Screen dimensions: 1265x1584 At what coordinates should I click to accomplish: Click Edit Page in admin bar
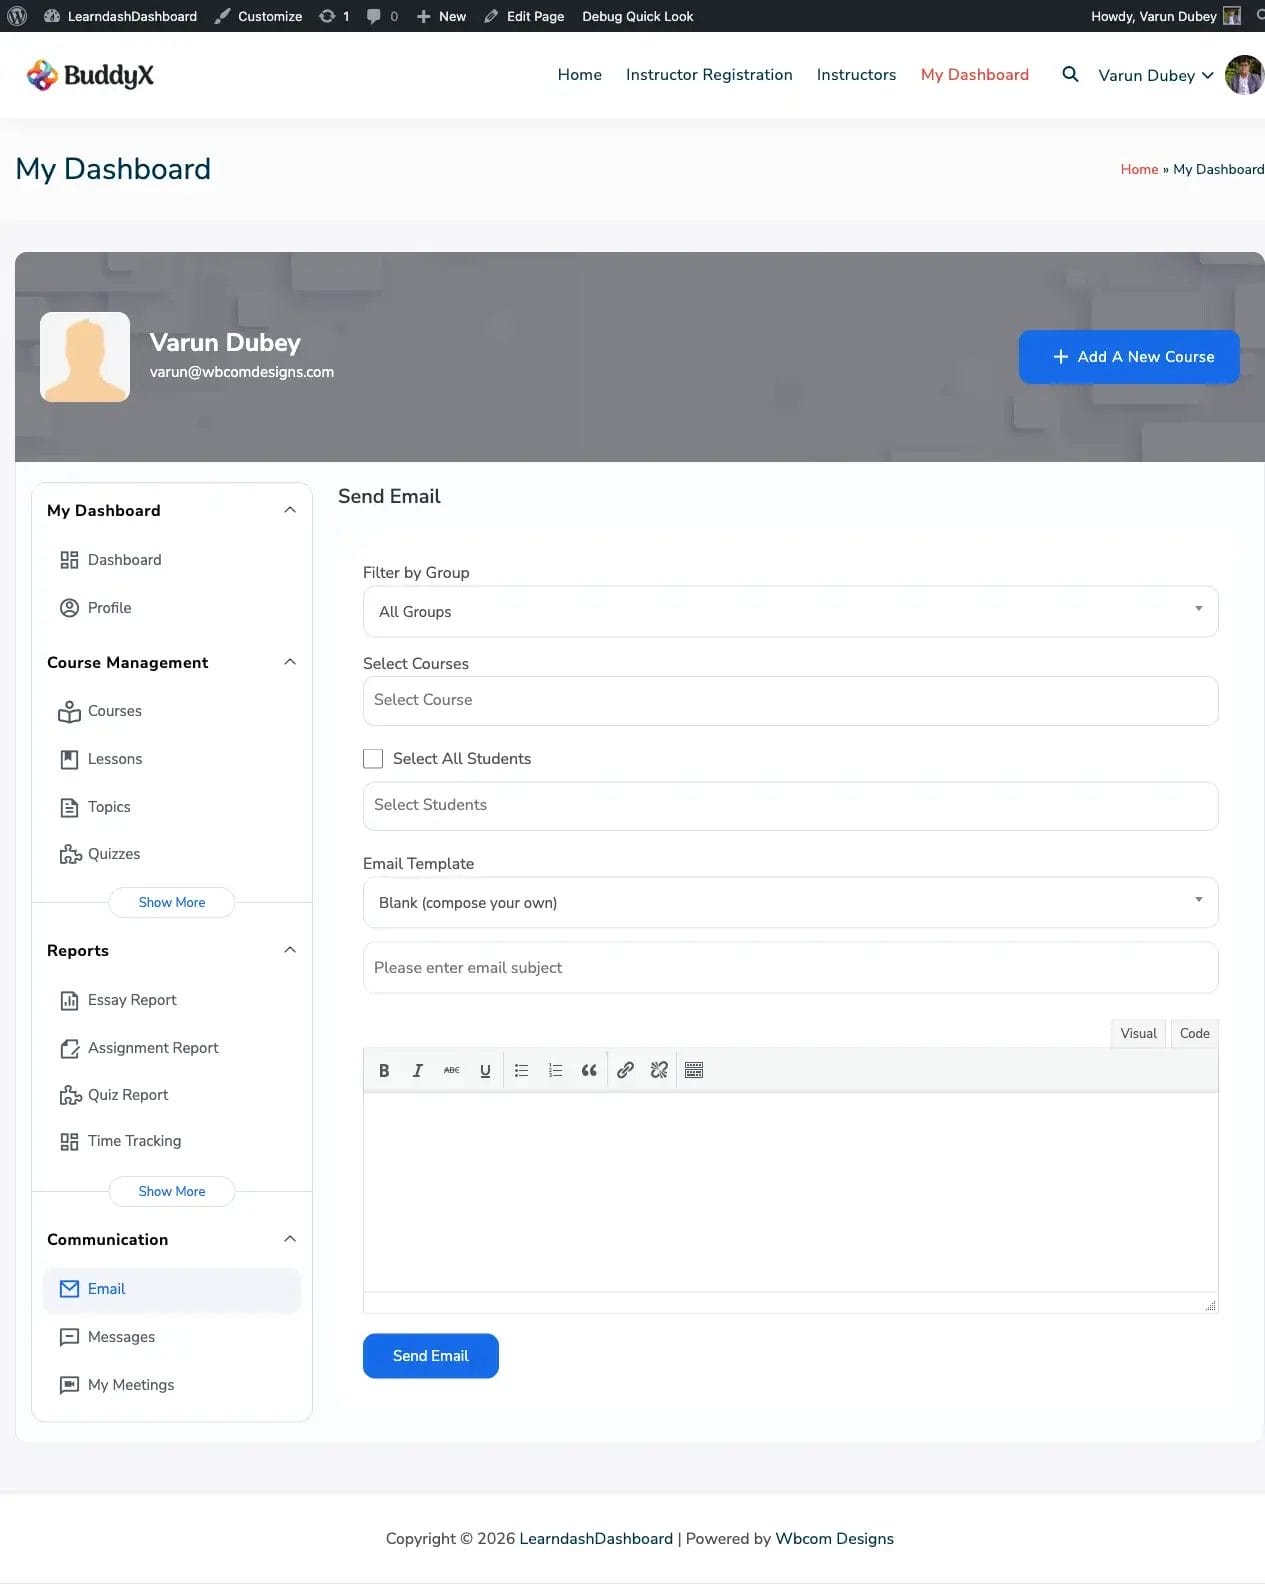(524, 16)
